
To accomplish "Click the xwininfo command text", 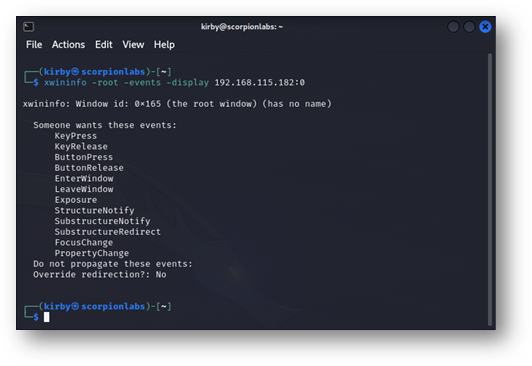I will (65, 82).
